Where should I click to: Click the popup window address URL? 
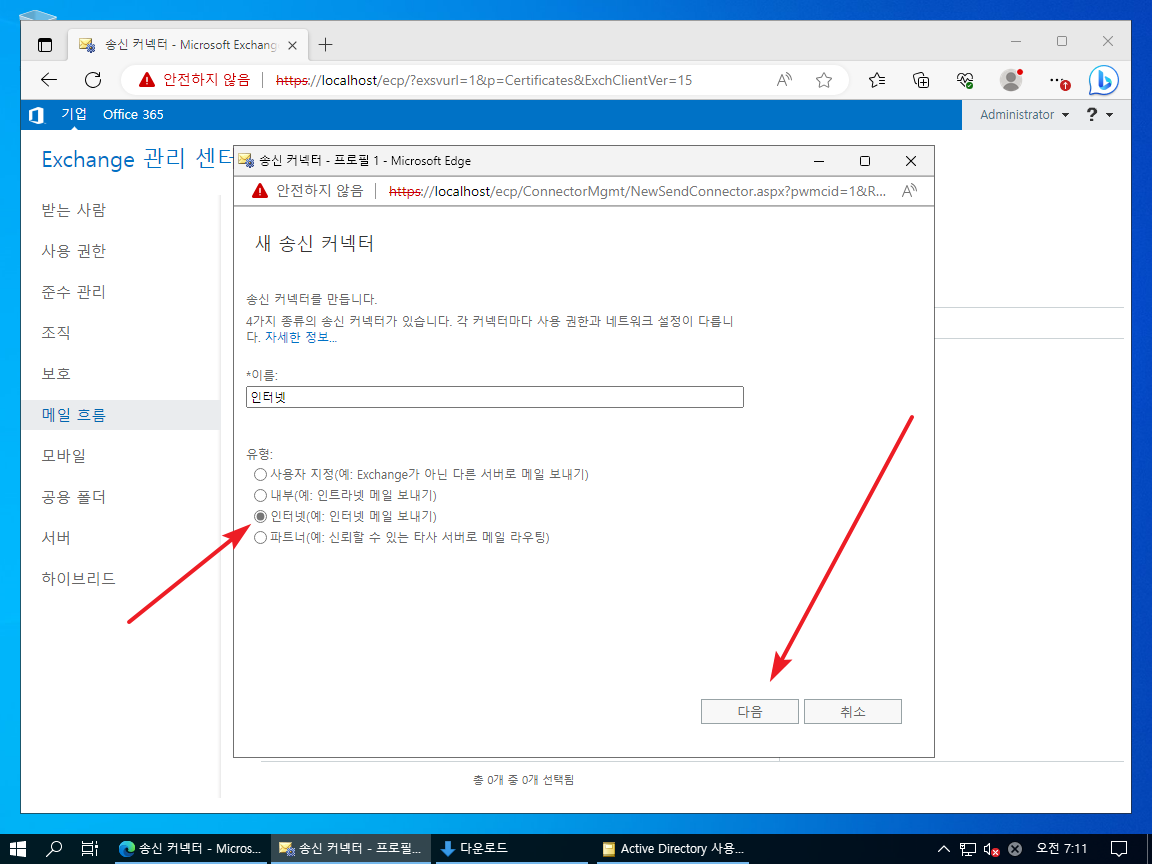pyautogui.click(x=637, y=191)
